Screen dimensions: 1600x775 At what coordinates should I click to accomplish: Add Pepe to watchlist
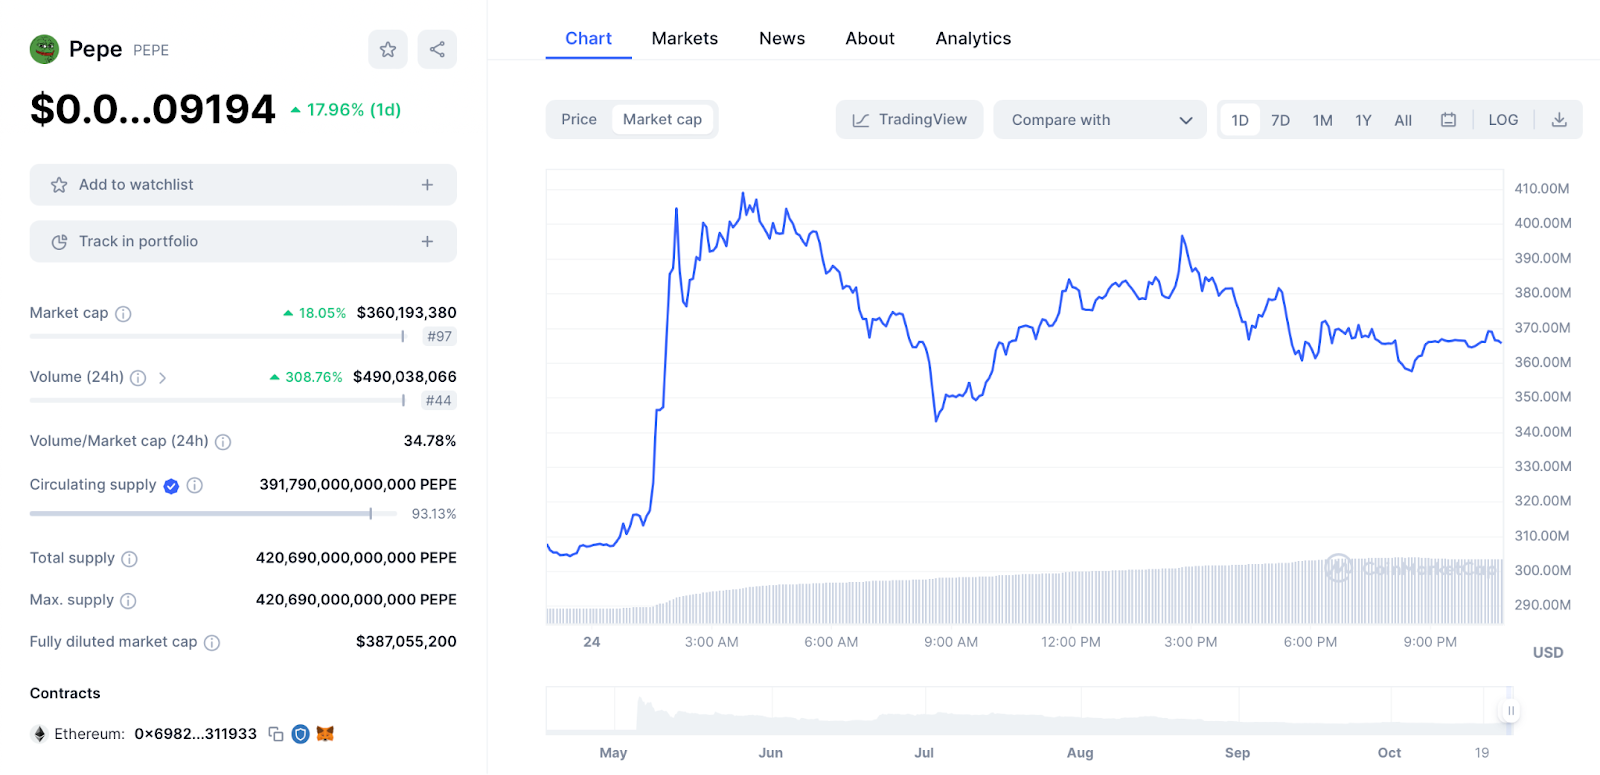243,185
